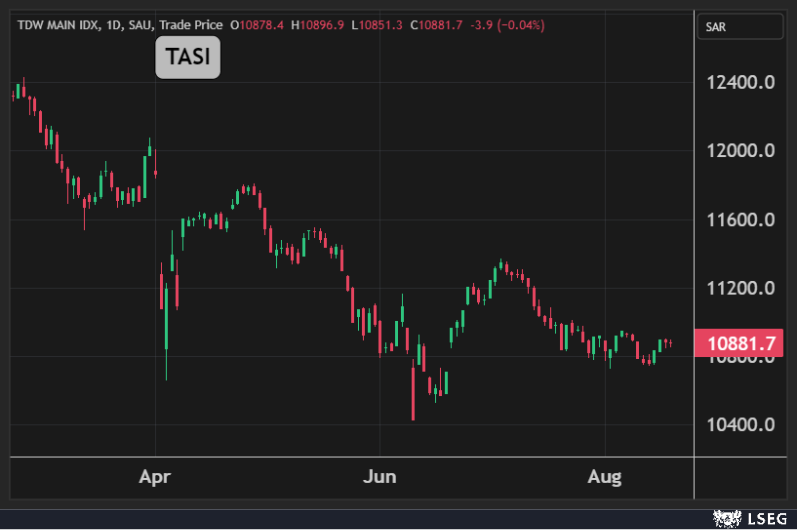797x530 pixels.
Task: Click the 1D interval in chart header
Action: click(x=112, y=25)
